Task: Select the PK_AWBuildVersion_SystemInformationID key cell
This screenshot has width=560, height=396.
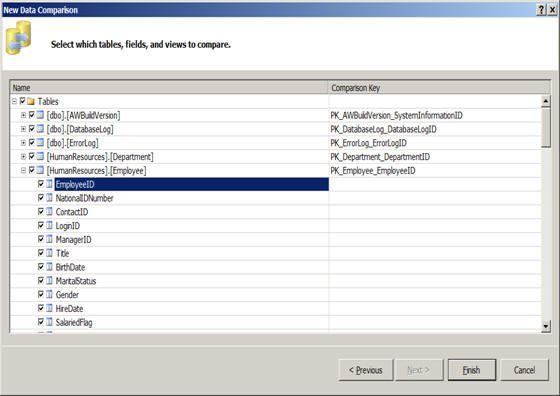Action: pos(435,115)
